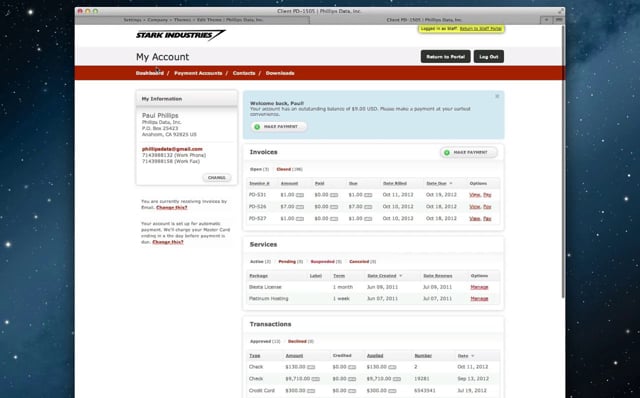The height and width of the screenshot is (398, 640).
Task: Click Change this? for invoice delivery method
Action: [171, 207]
